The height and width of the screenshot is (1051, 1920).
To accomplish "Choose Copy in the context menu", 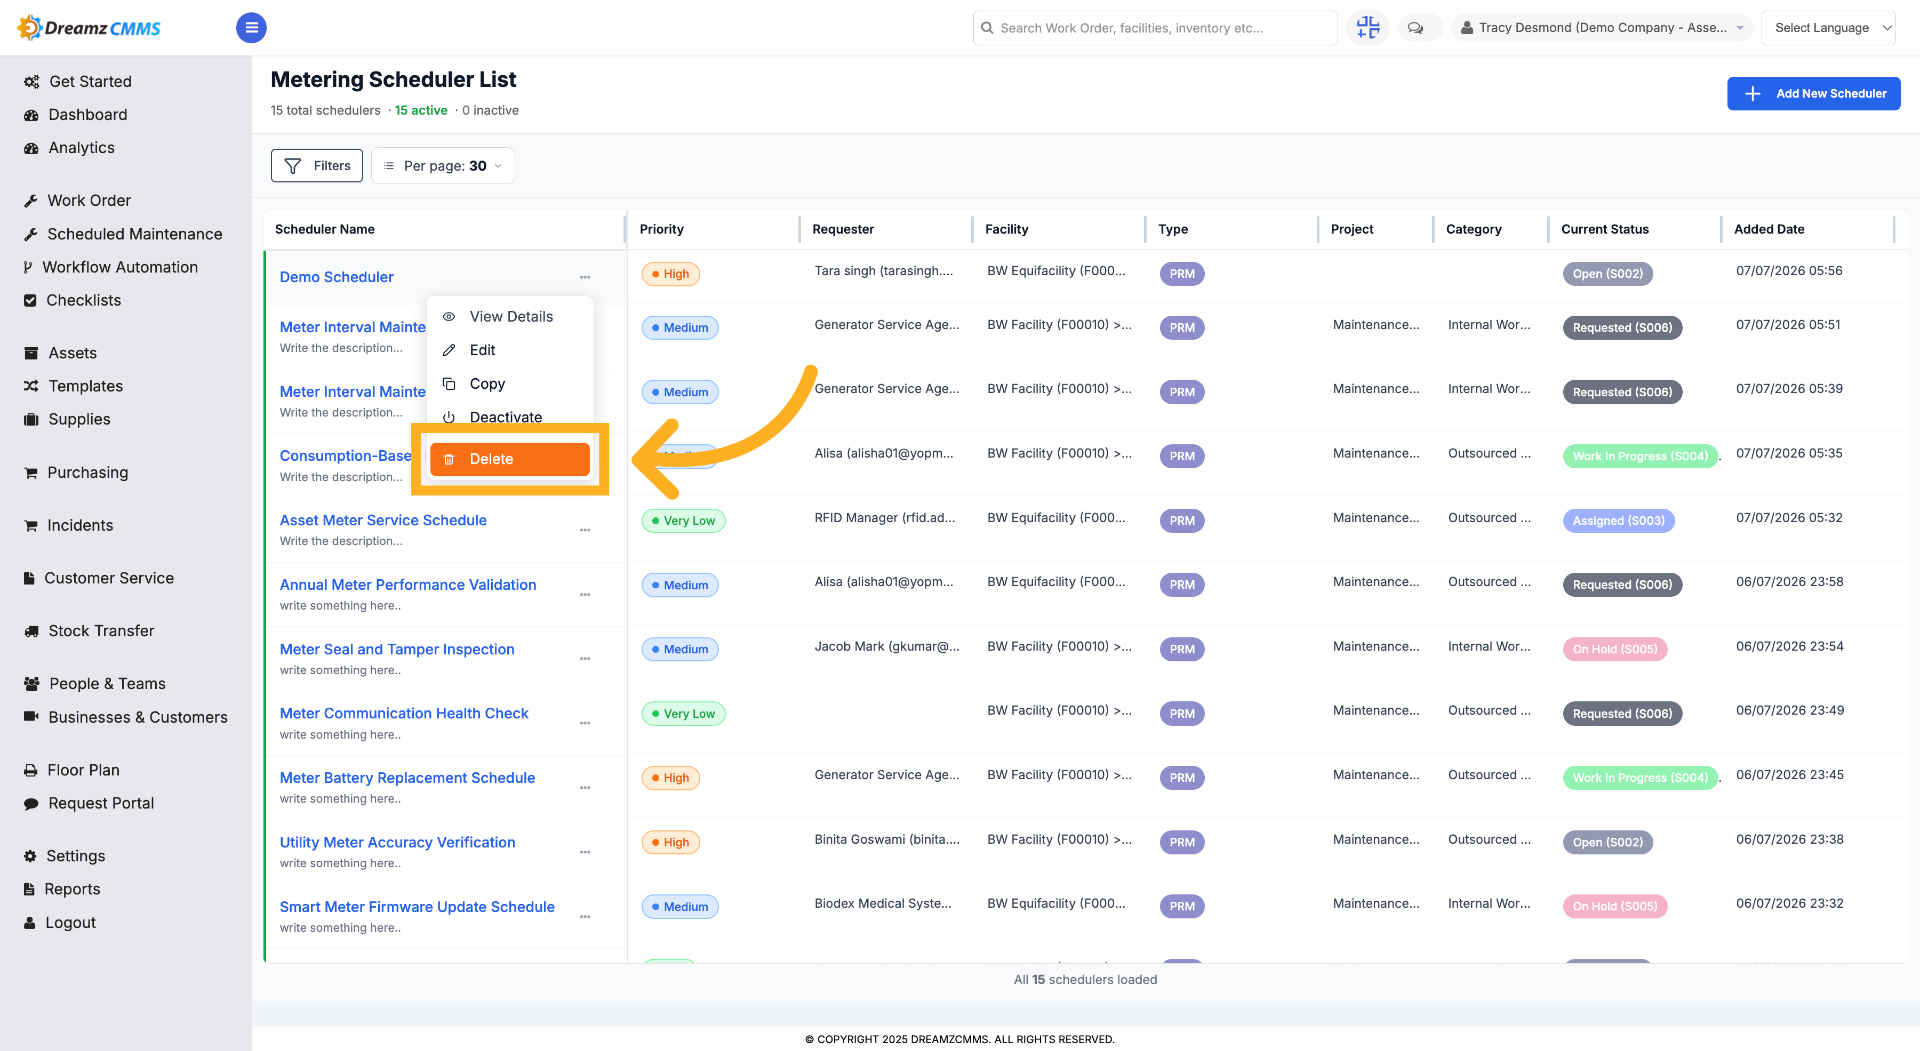I will coord(510,384).
